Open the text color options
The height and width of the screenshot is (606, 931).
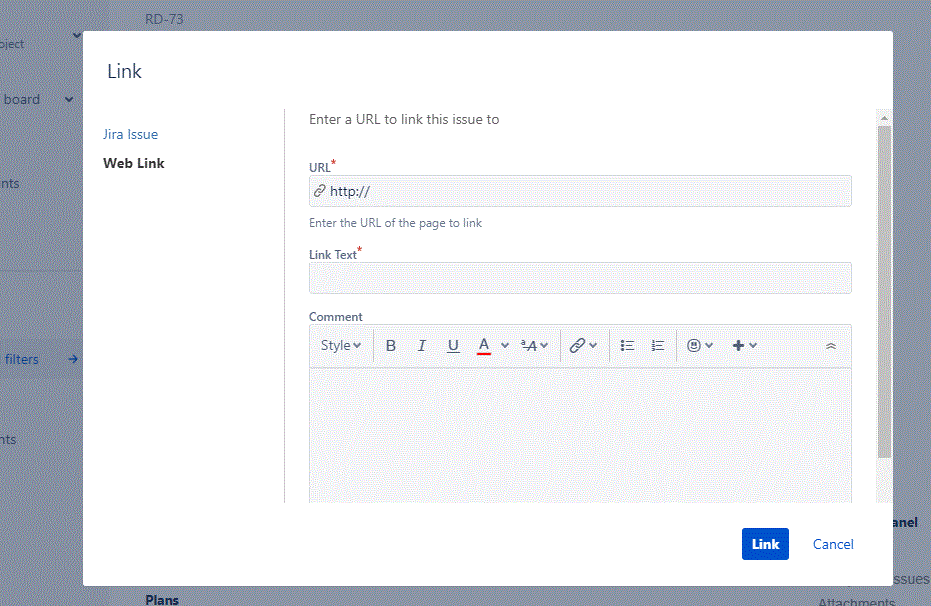[489, 345]
